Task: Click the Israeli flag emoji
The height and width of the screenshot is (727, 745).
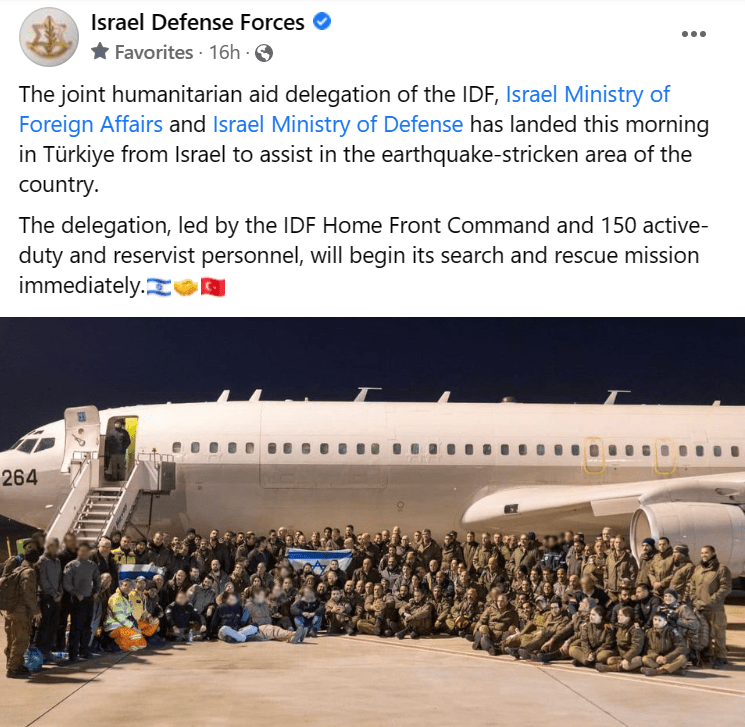Action: point(159,287)
